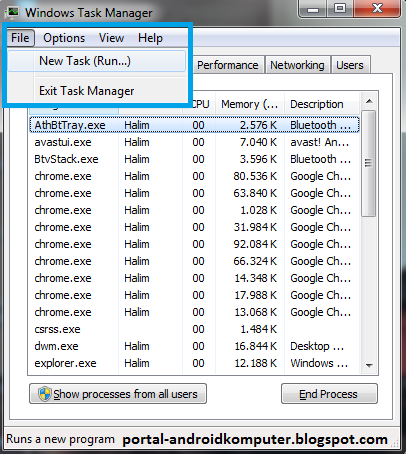Viewport: 406px width, 454px height.
Task: Select the csrss.exe process
Action: click(x=194, y=329)
